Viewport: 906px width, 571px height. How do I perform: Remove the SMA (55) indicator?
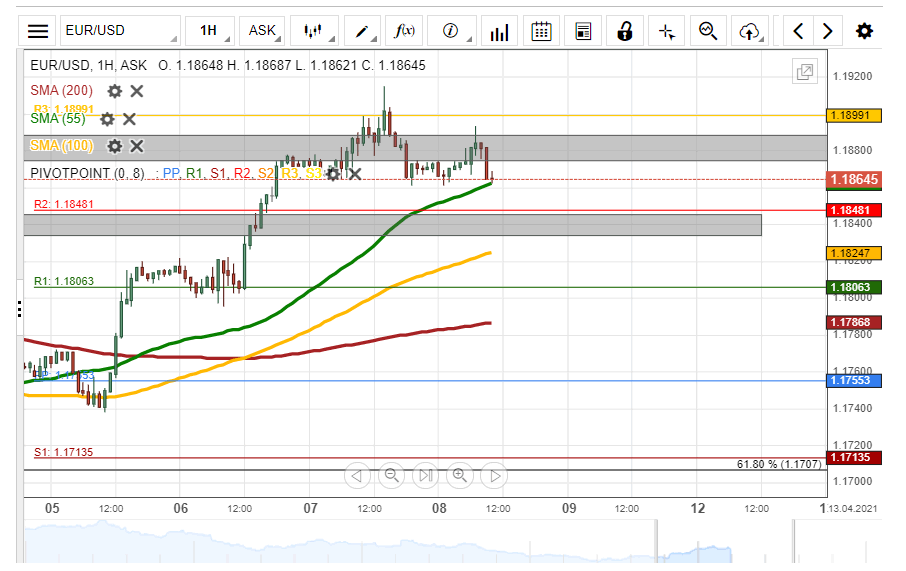129,119
